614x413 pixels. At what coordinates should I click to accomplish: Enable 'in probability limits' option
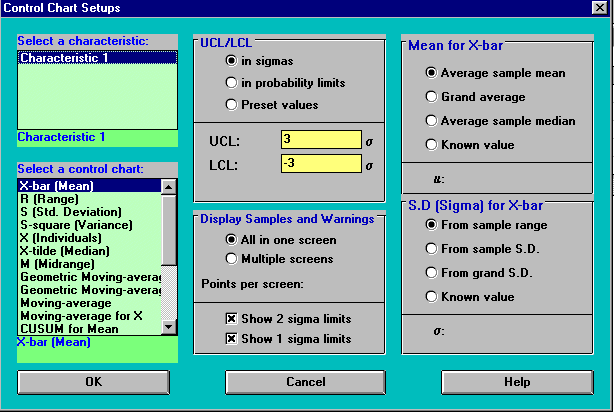pyautogui.click(x=232, y=82)
